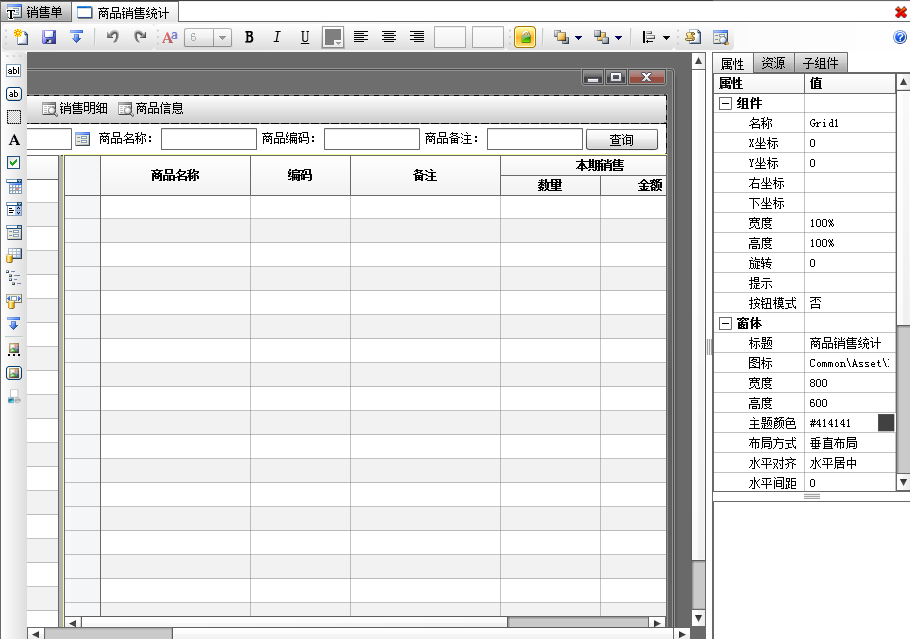Open the font settings Aa icon
This screenshot has height=639, width=910.
pos(169,37)
